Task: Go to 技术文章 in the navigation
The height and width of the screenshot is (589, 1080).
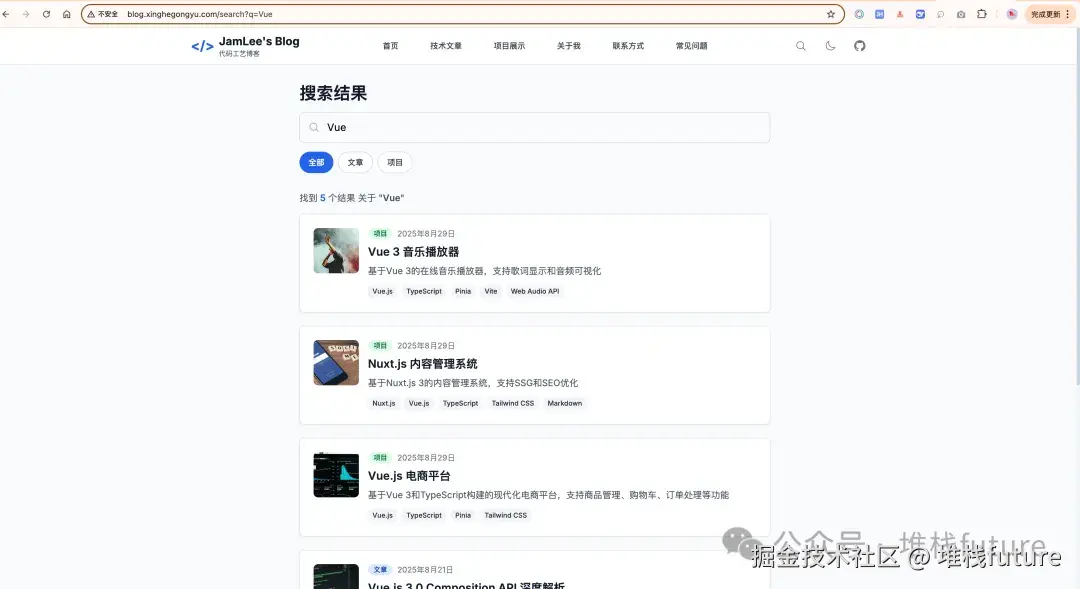Action: [446, 45]
